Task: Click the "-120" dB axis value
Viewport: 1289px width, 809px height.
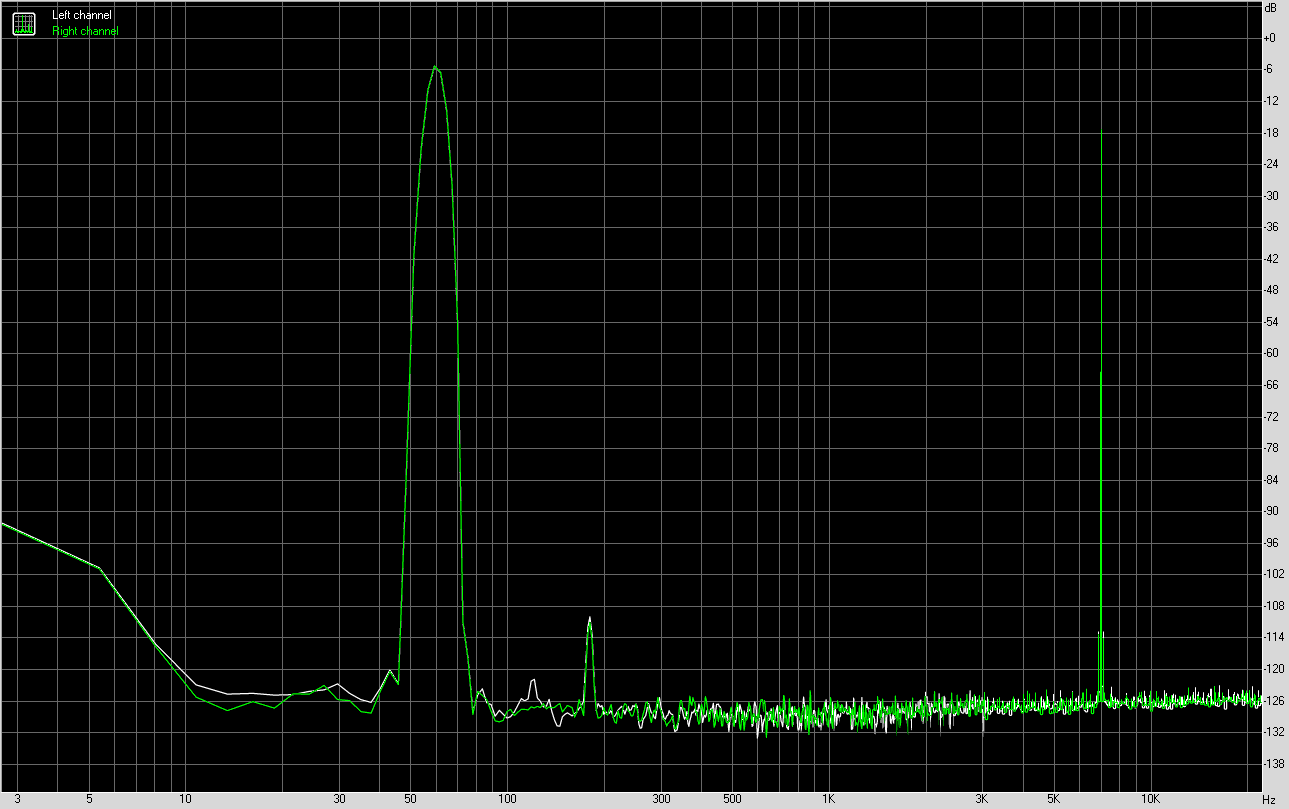Action: (1274, 668)
